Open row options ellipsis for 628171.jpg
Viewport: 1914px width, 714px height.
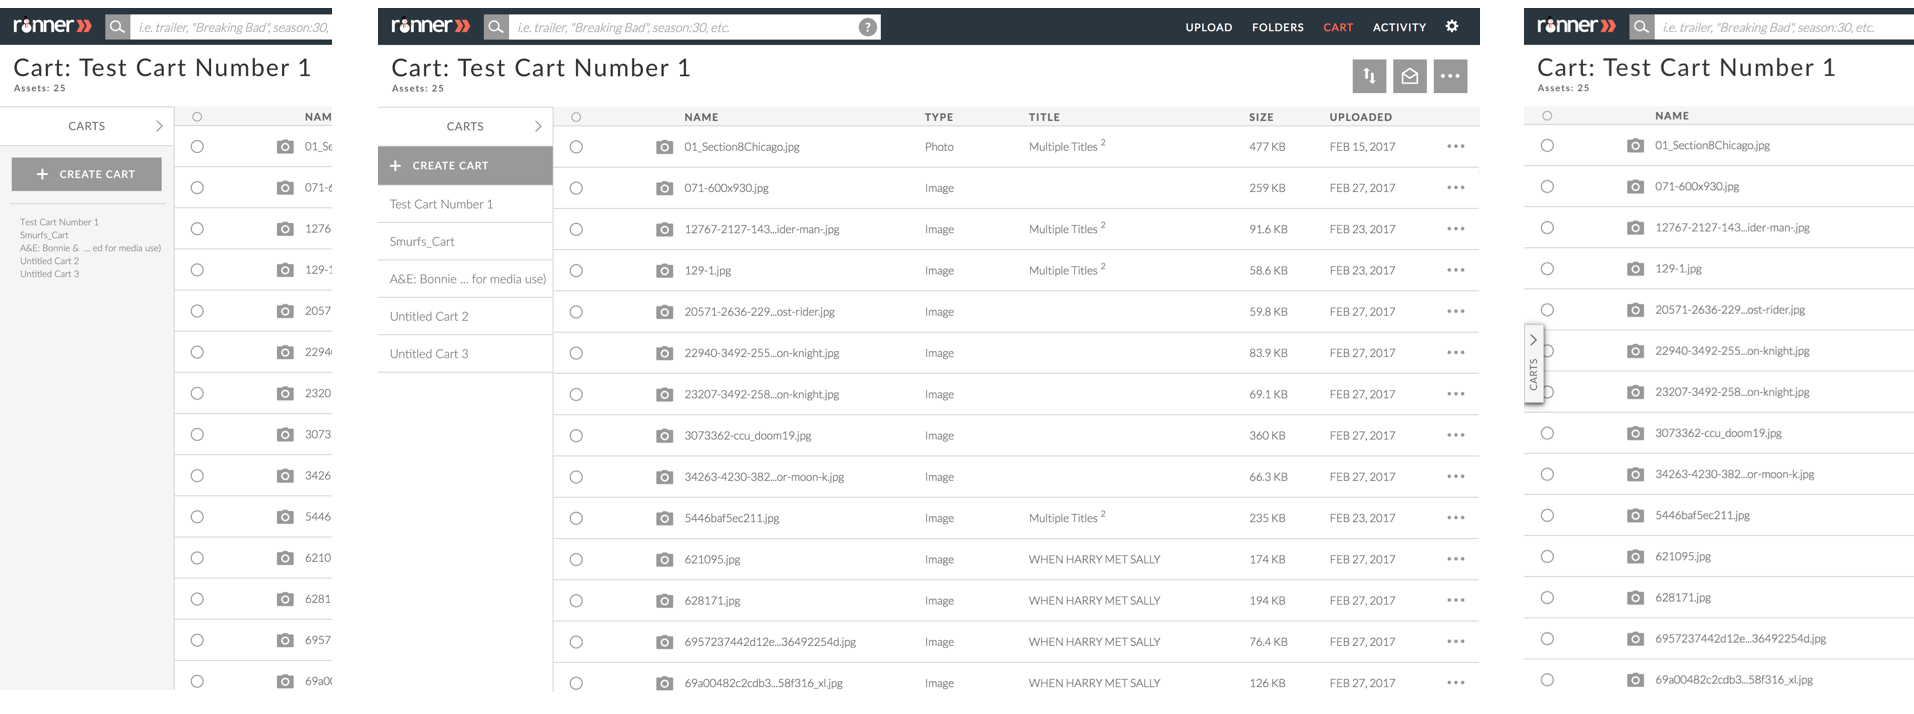pos(1456,601)
